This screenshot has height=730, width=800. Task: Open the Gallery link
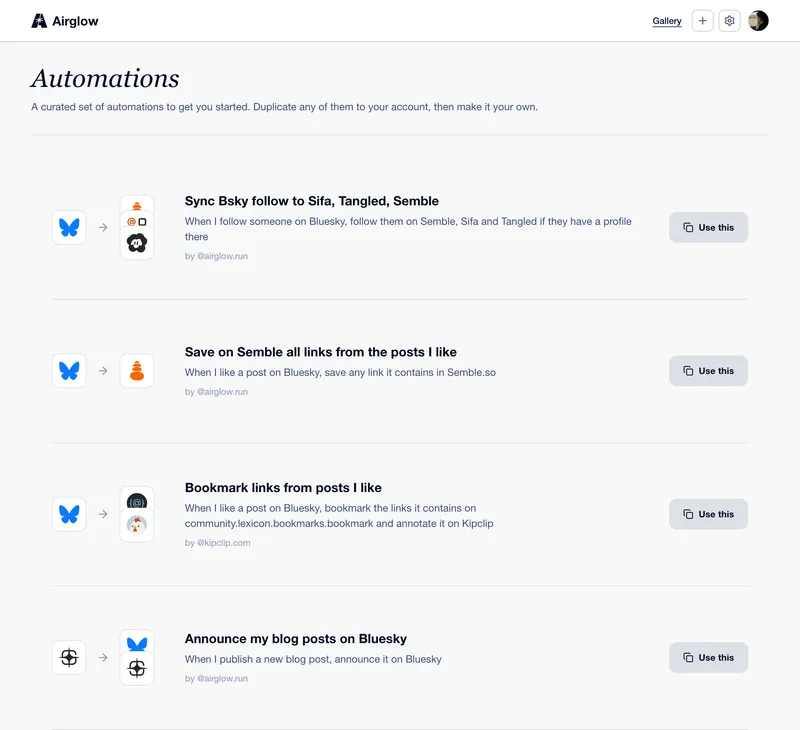coord(667,21)
